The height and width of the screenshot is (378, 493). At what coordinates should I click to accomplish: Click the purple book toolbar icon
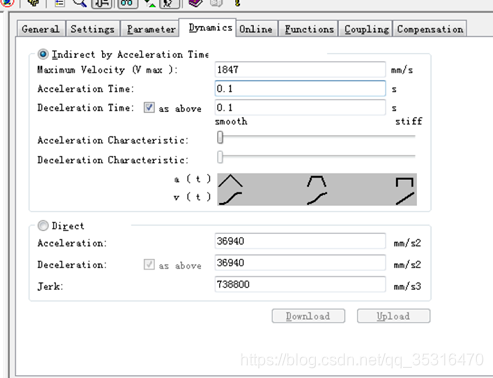pyautogui.click(x=195, y=3)
